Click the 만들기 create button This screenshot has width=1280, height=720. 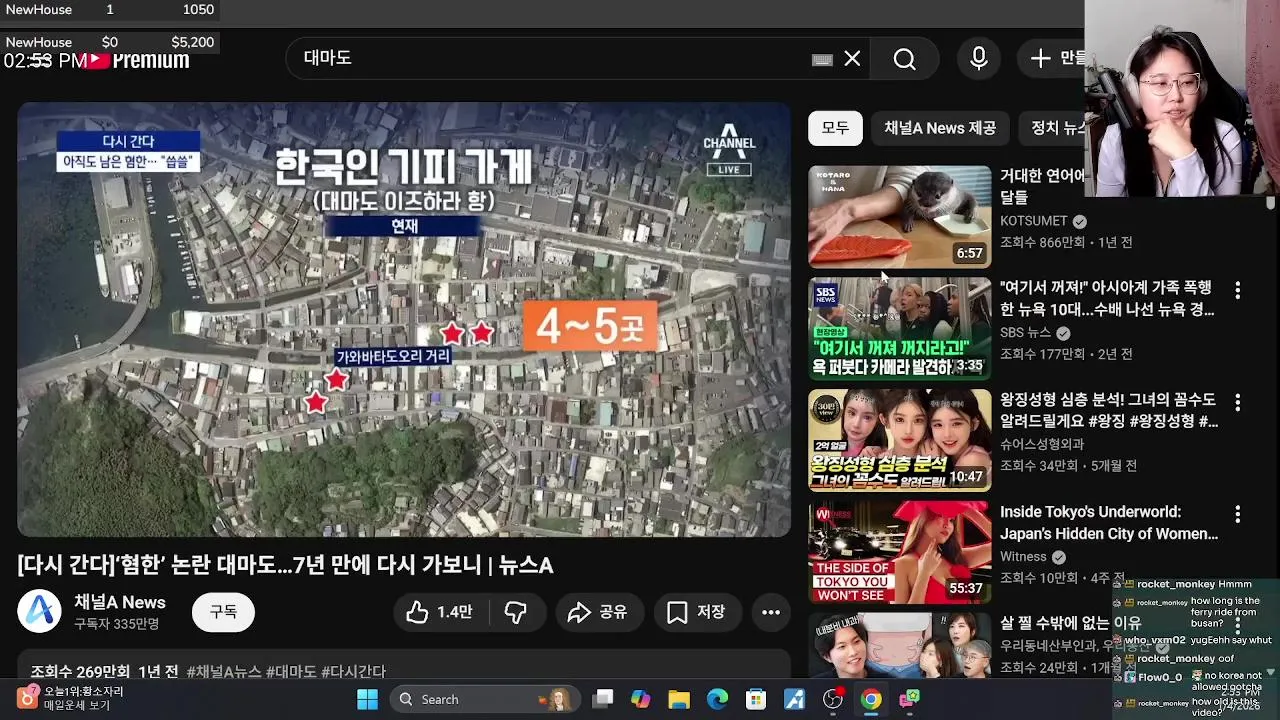click(x=1058, y=59)
